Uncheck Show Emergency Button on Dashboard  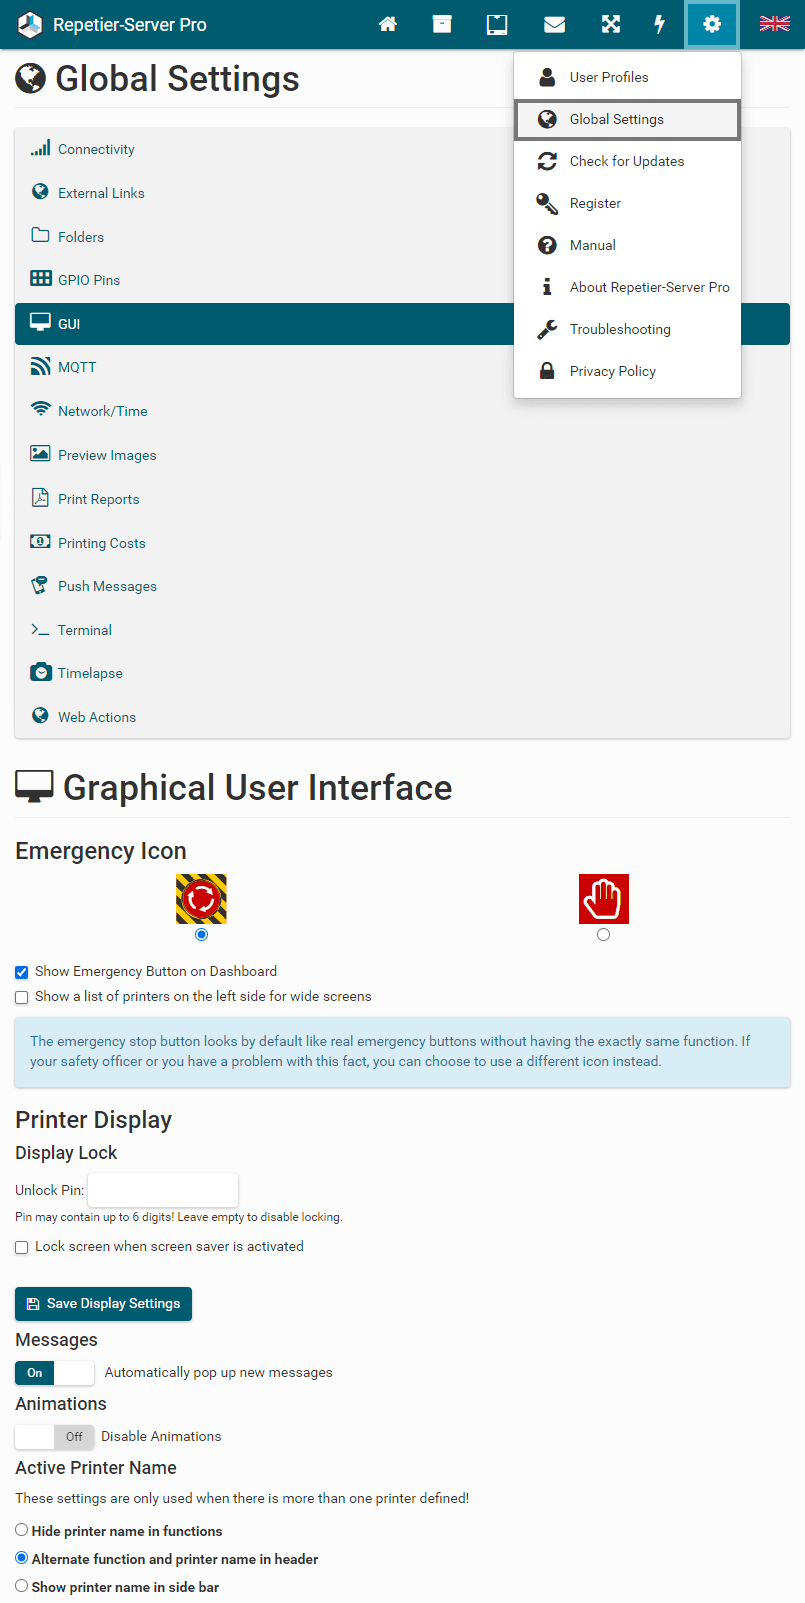(22, 972)
